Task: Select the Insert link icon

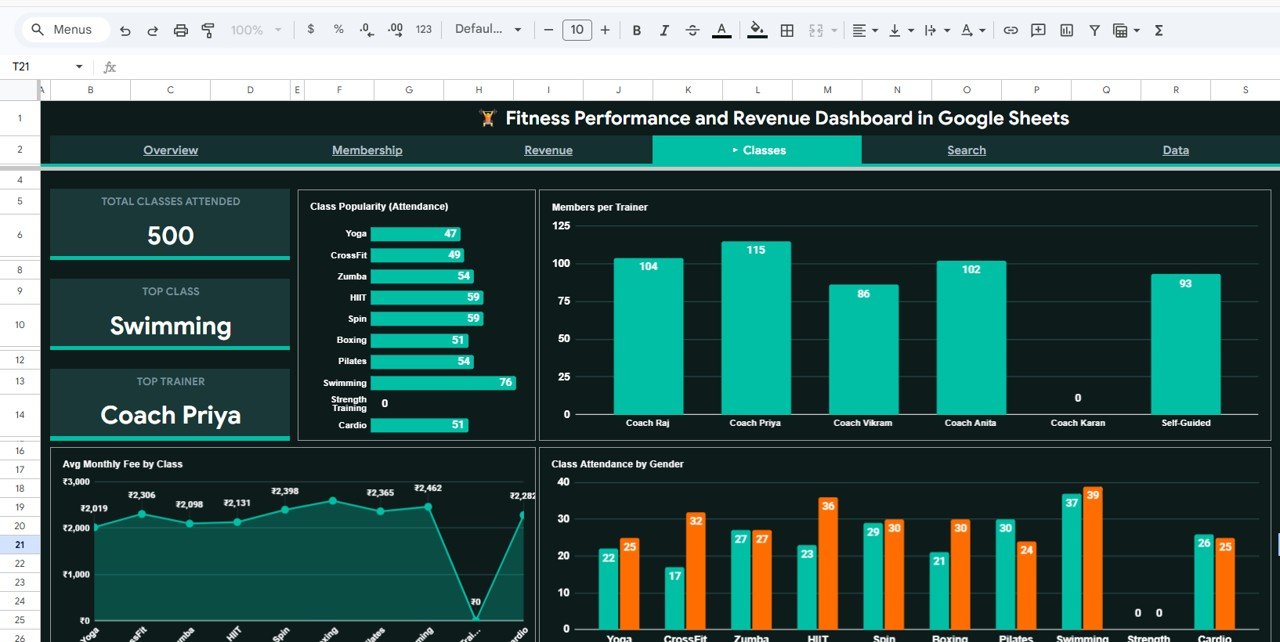Action: click(x=1011, y=30)
